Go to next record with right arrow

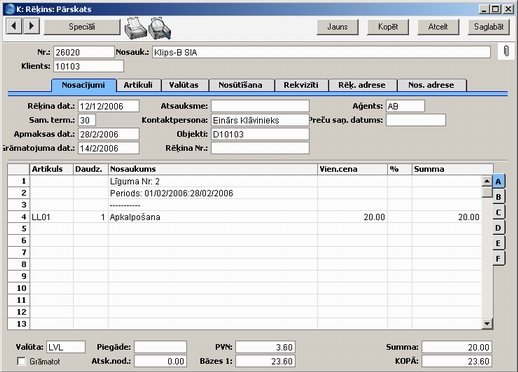tap(31, 26)
